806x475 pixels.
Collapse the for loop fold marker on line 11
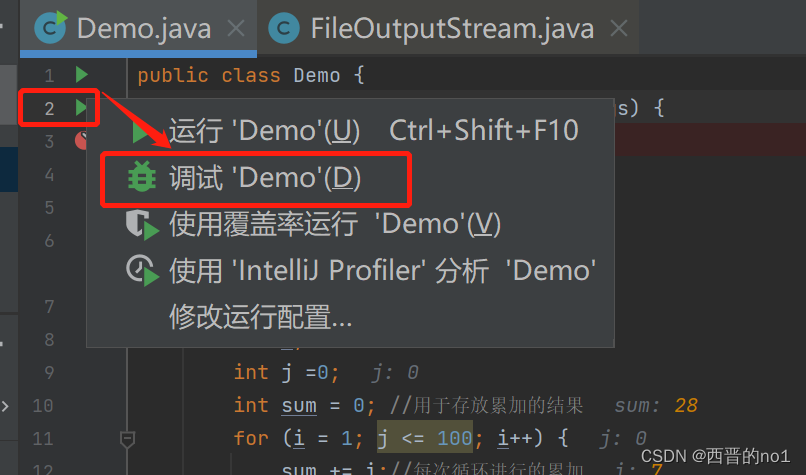click(127, 438)
